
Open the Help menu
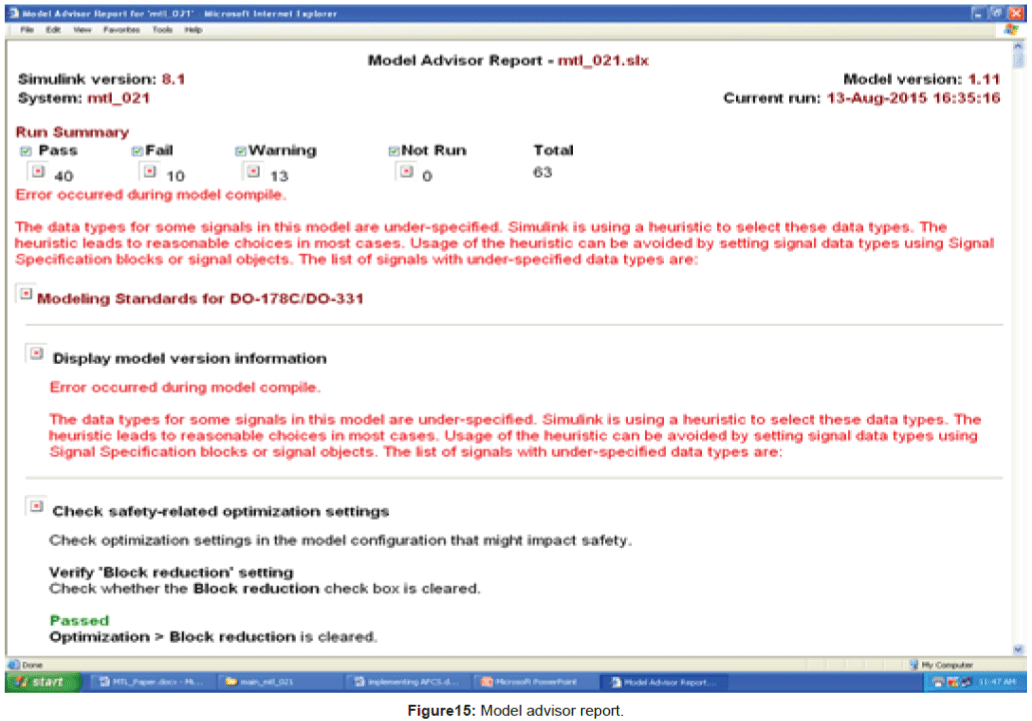(193, 30)
